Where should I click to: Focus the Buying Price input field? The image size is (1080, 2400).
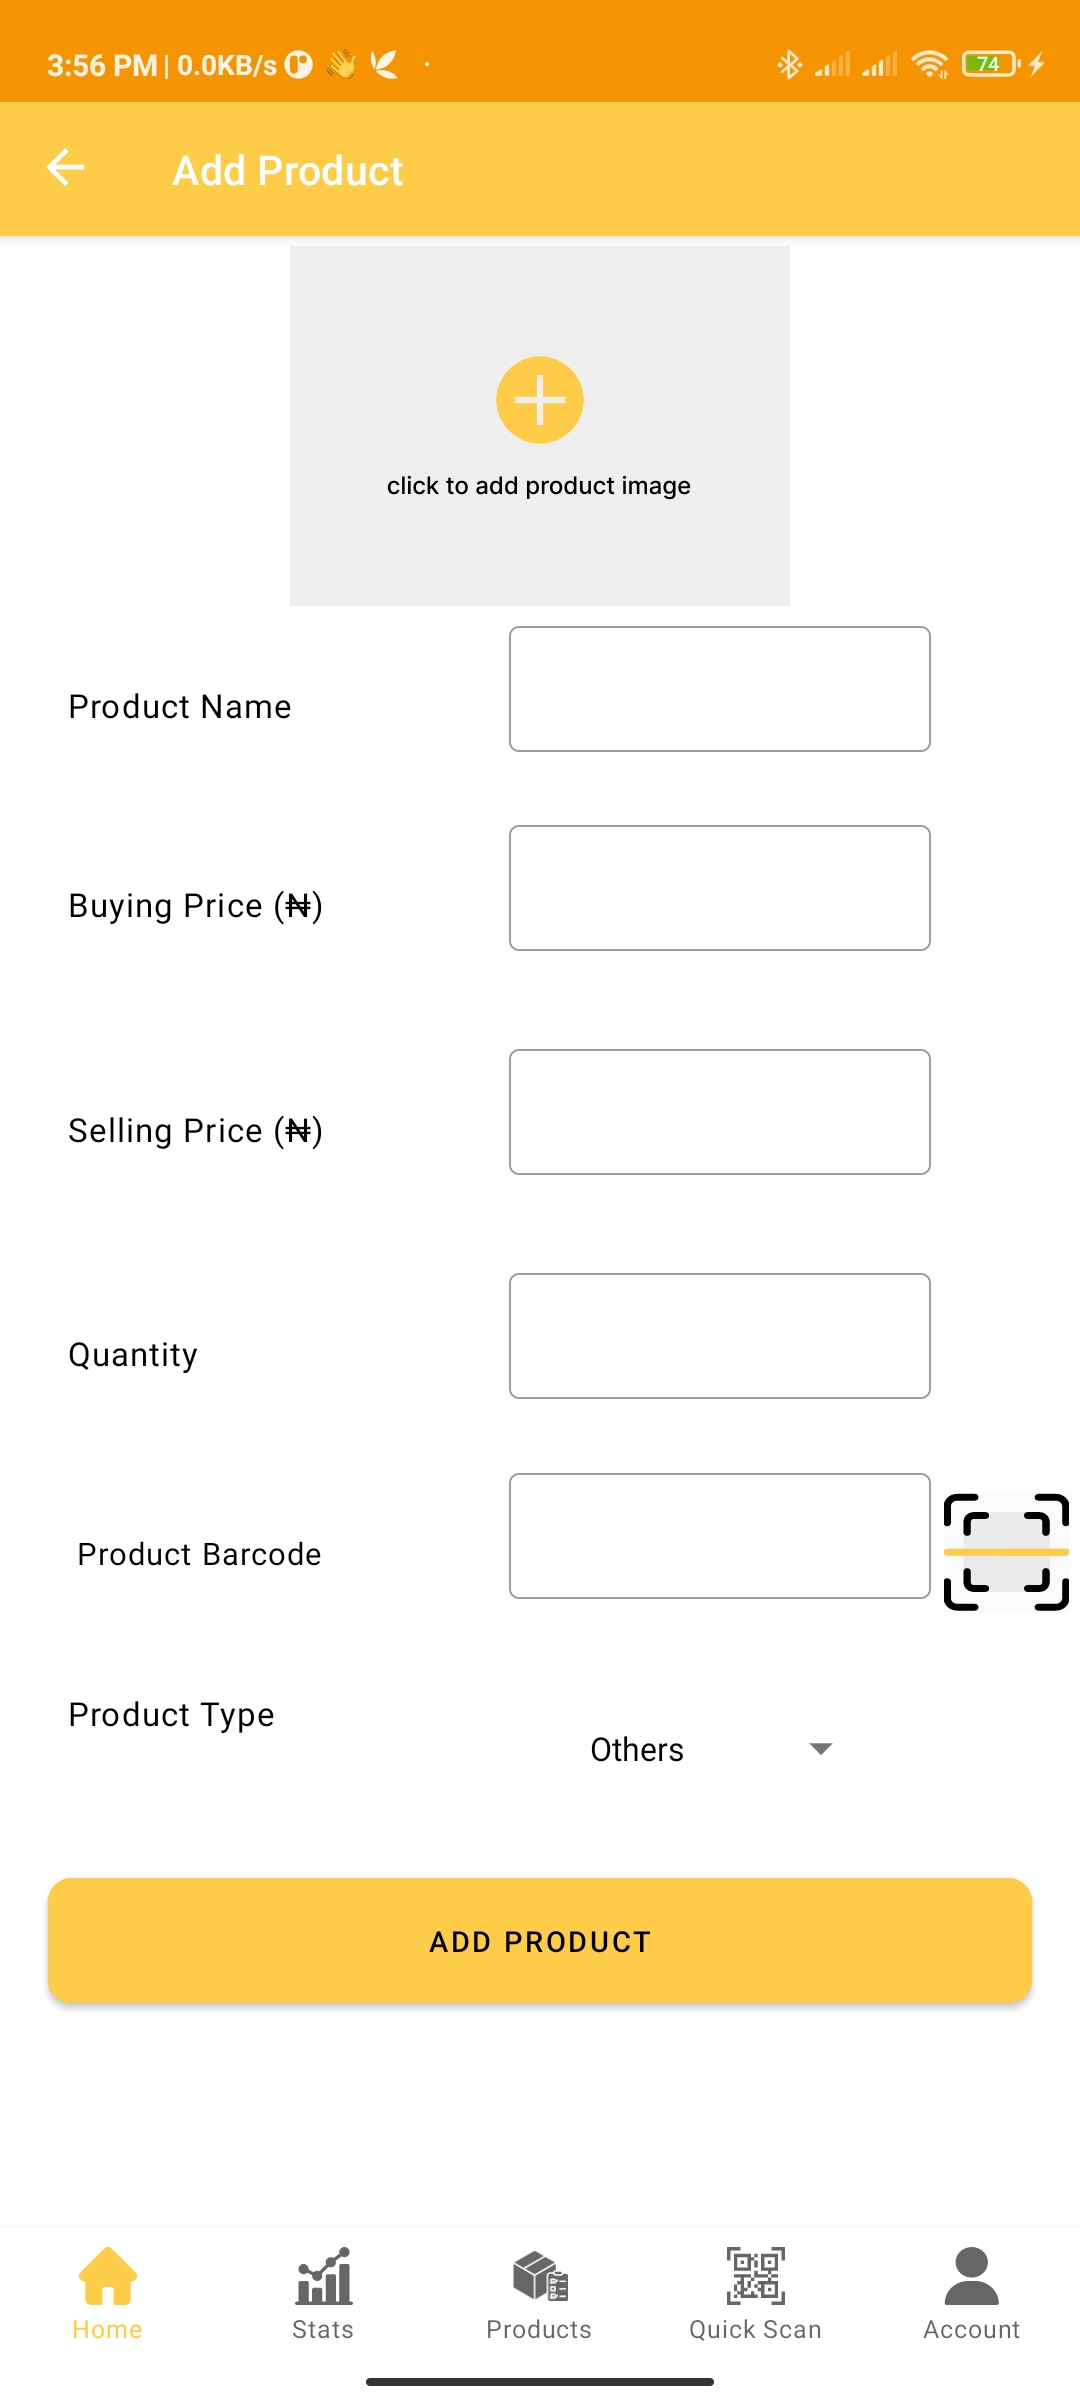pos(720,888)
